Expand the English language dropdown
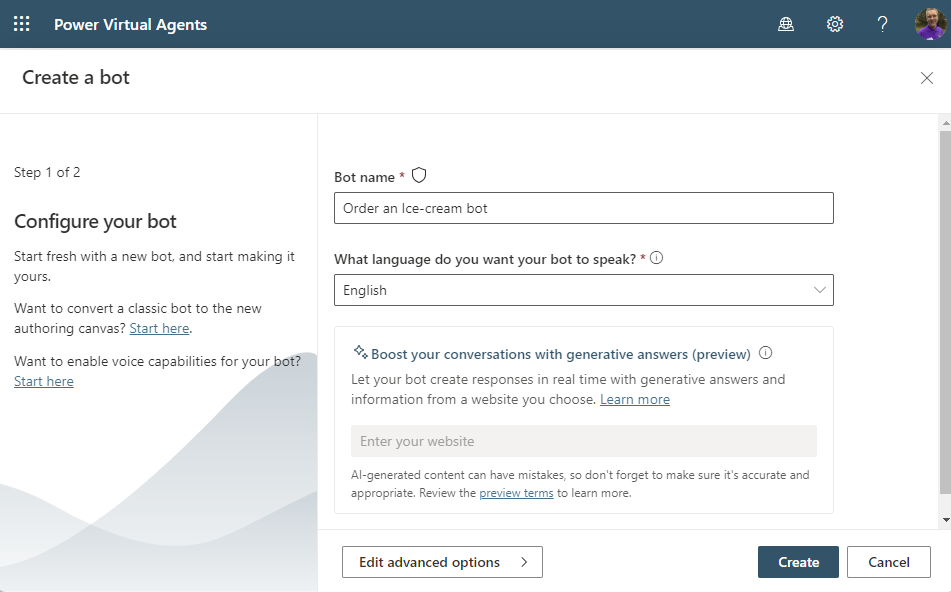Image resolution: width=951 pixels, height=592 pixels. pyautogui.click(x=583, y=290)
